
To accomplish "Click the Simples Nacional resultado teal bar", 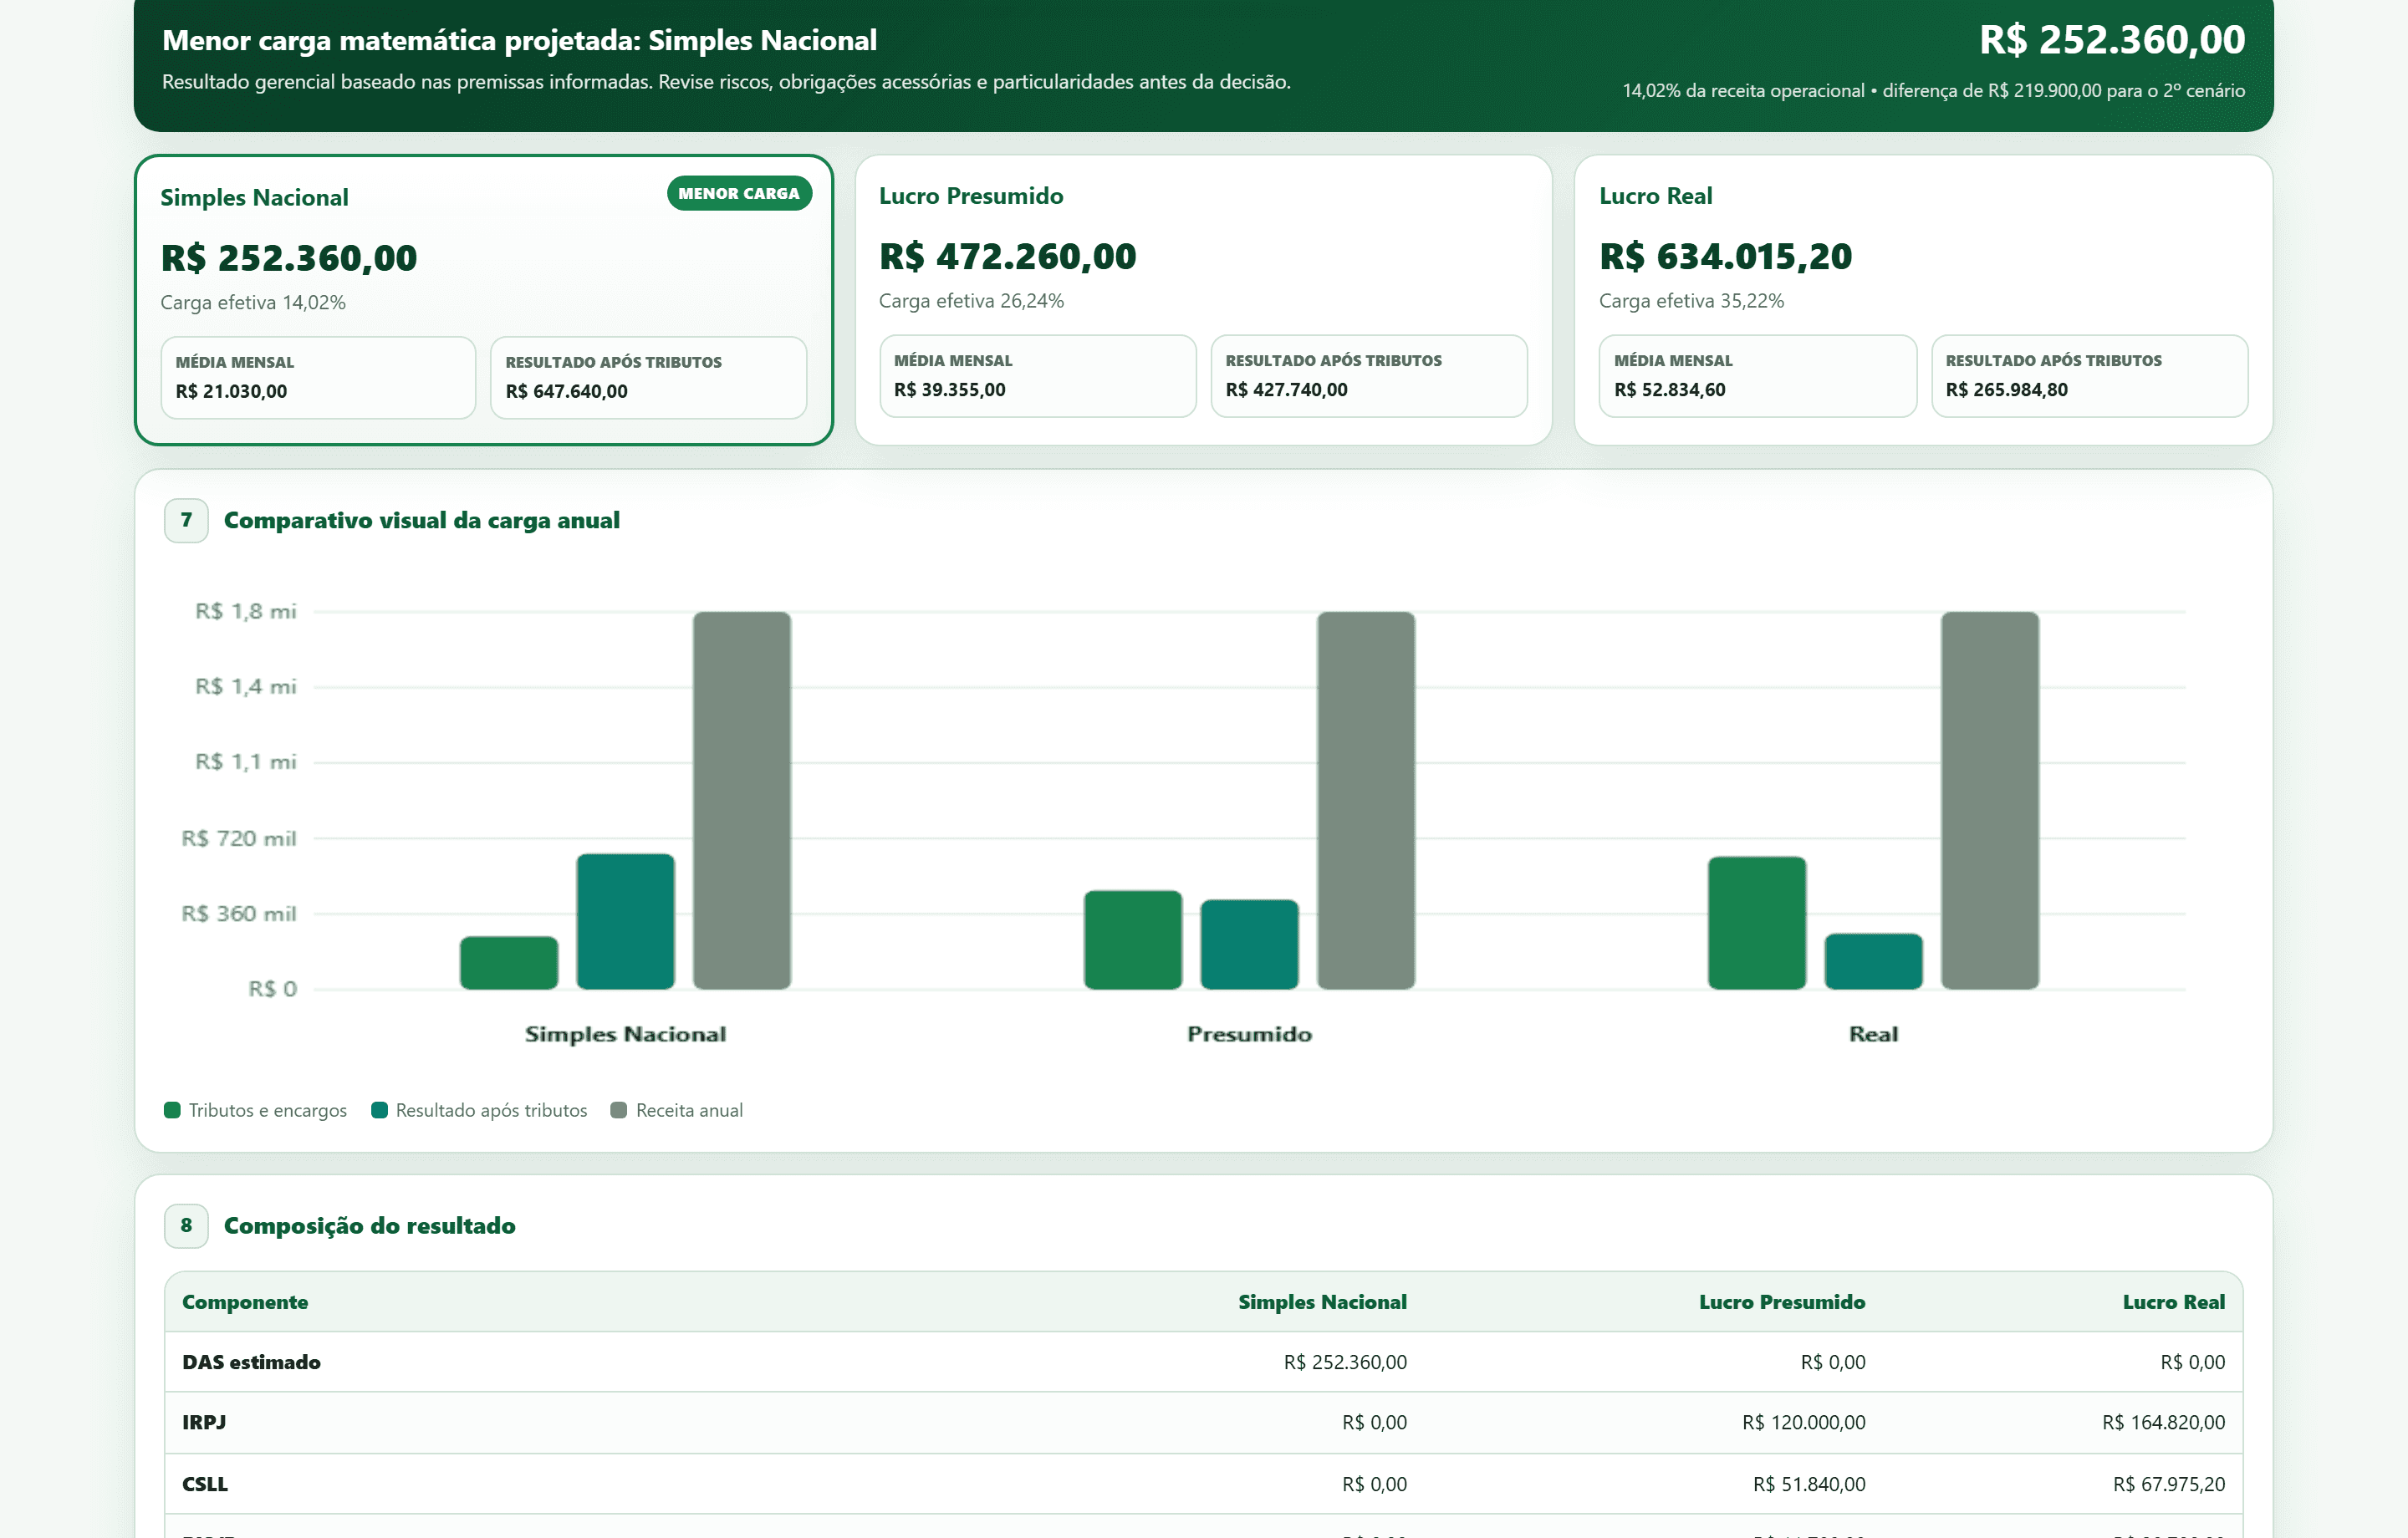I will (x=625, y=921).
